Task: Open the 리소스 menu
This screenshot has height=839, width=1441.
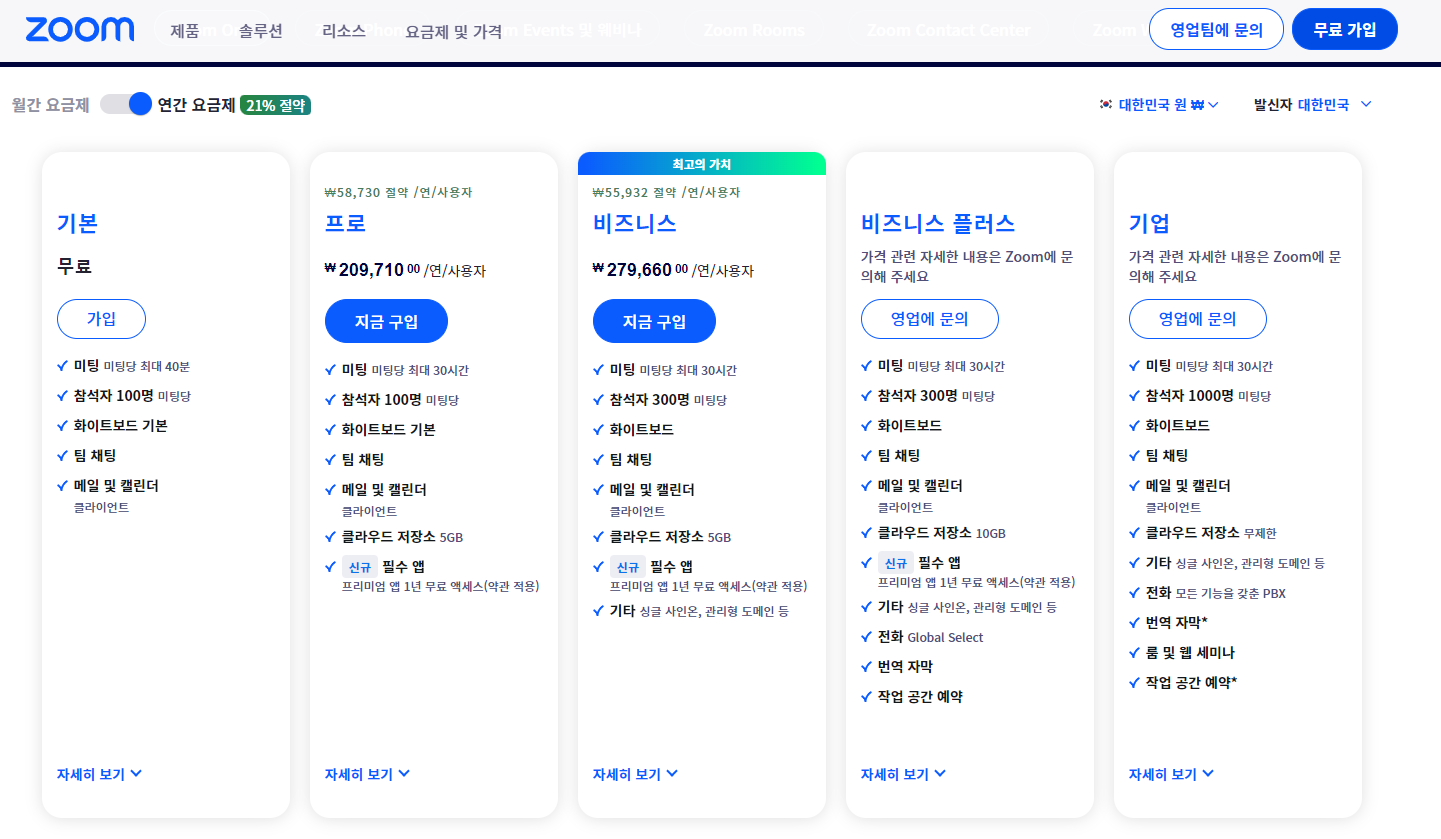Action: point(343,31)
